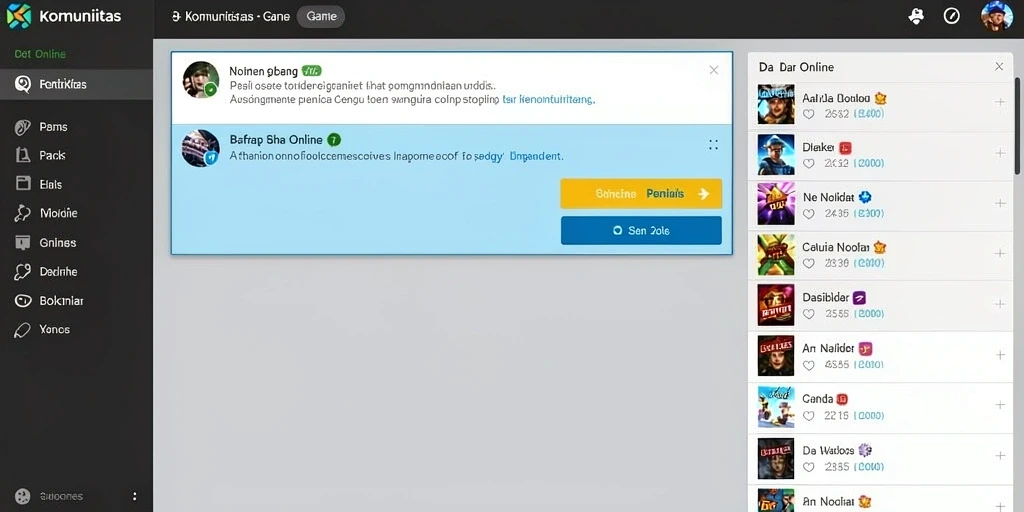Click the Bafrap Sha Online avatar

tap(200, 148)
